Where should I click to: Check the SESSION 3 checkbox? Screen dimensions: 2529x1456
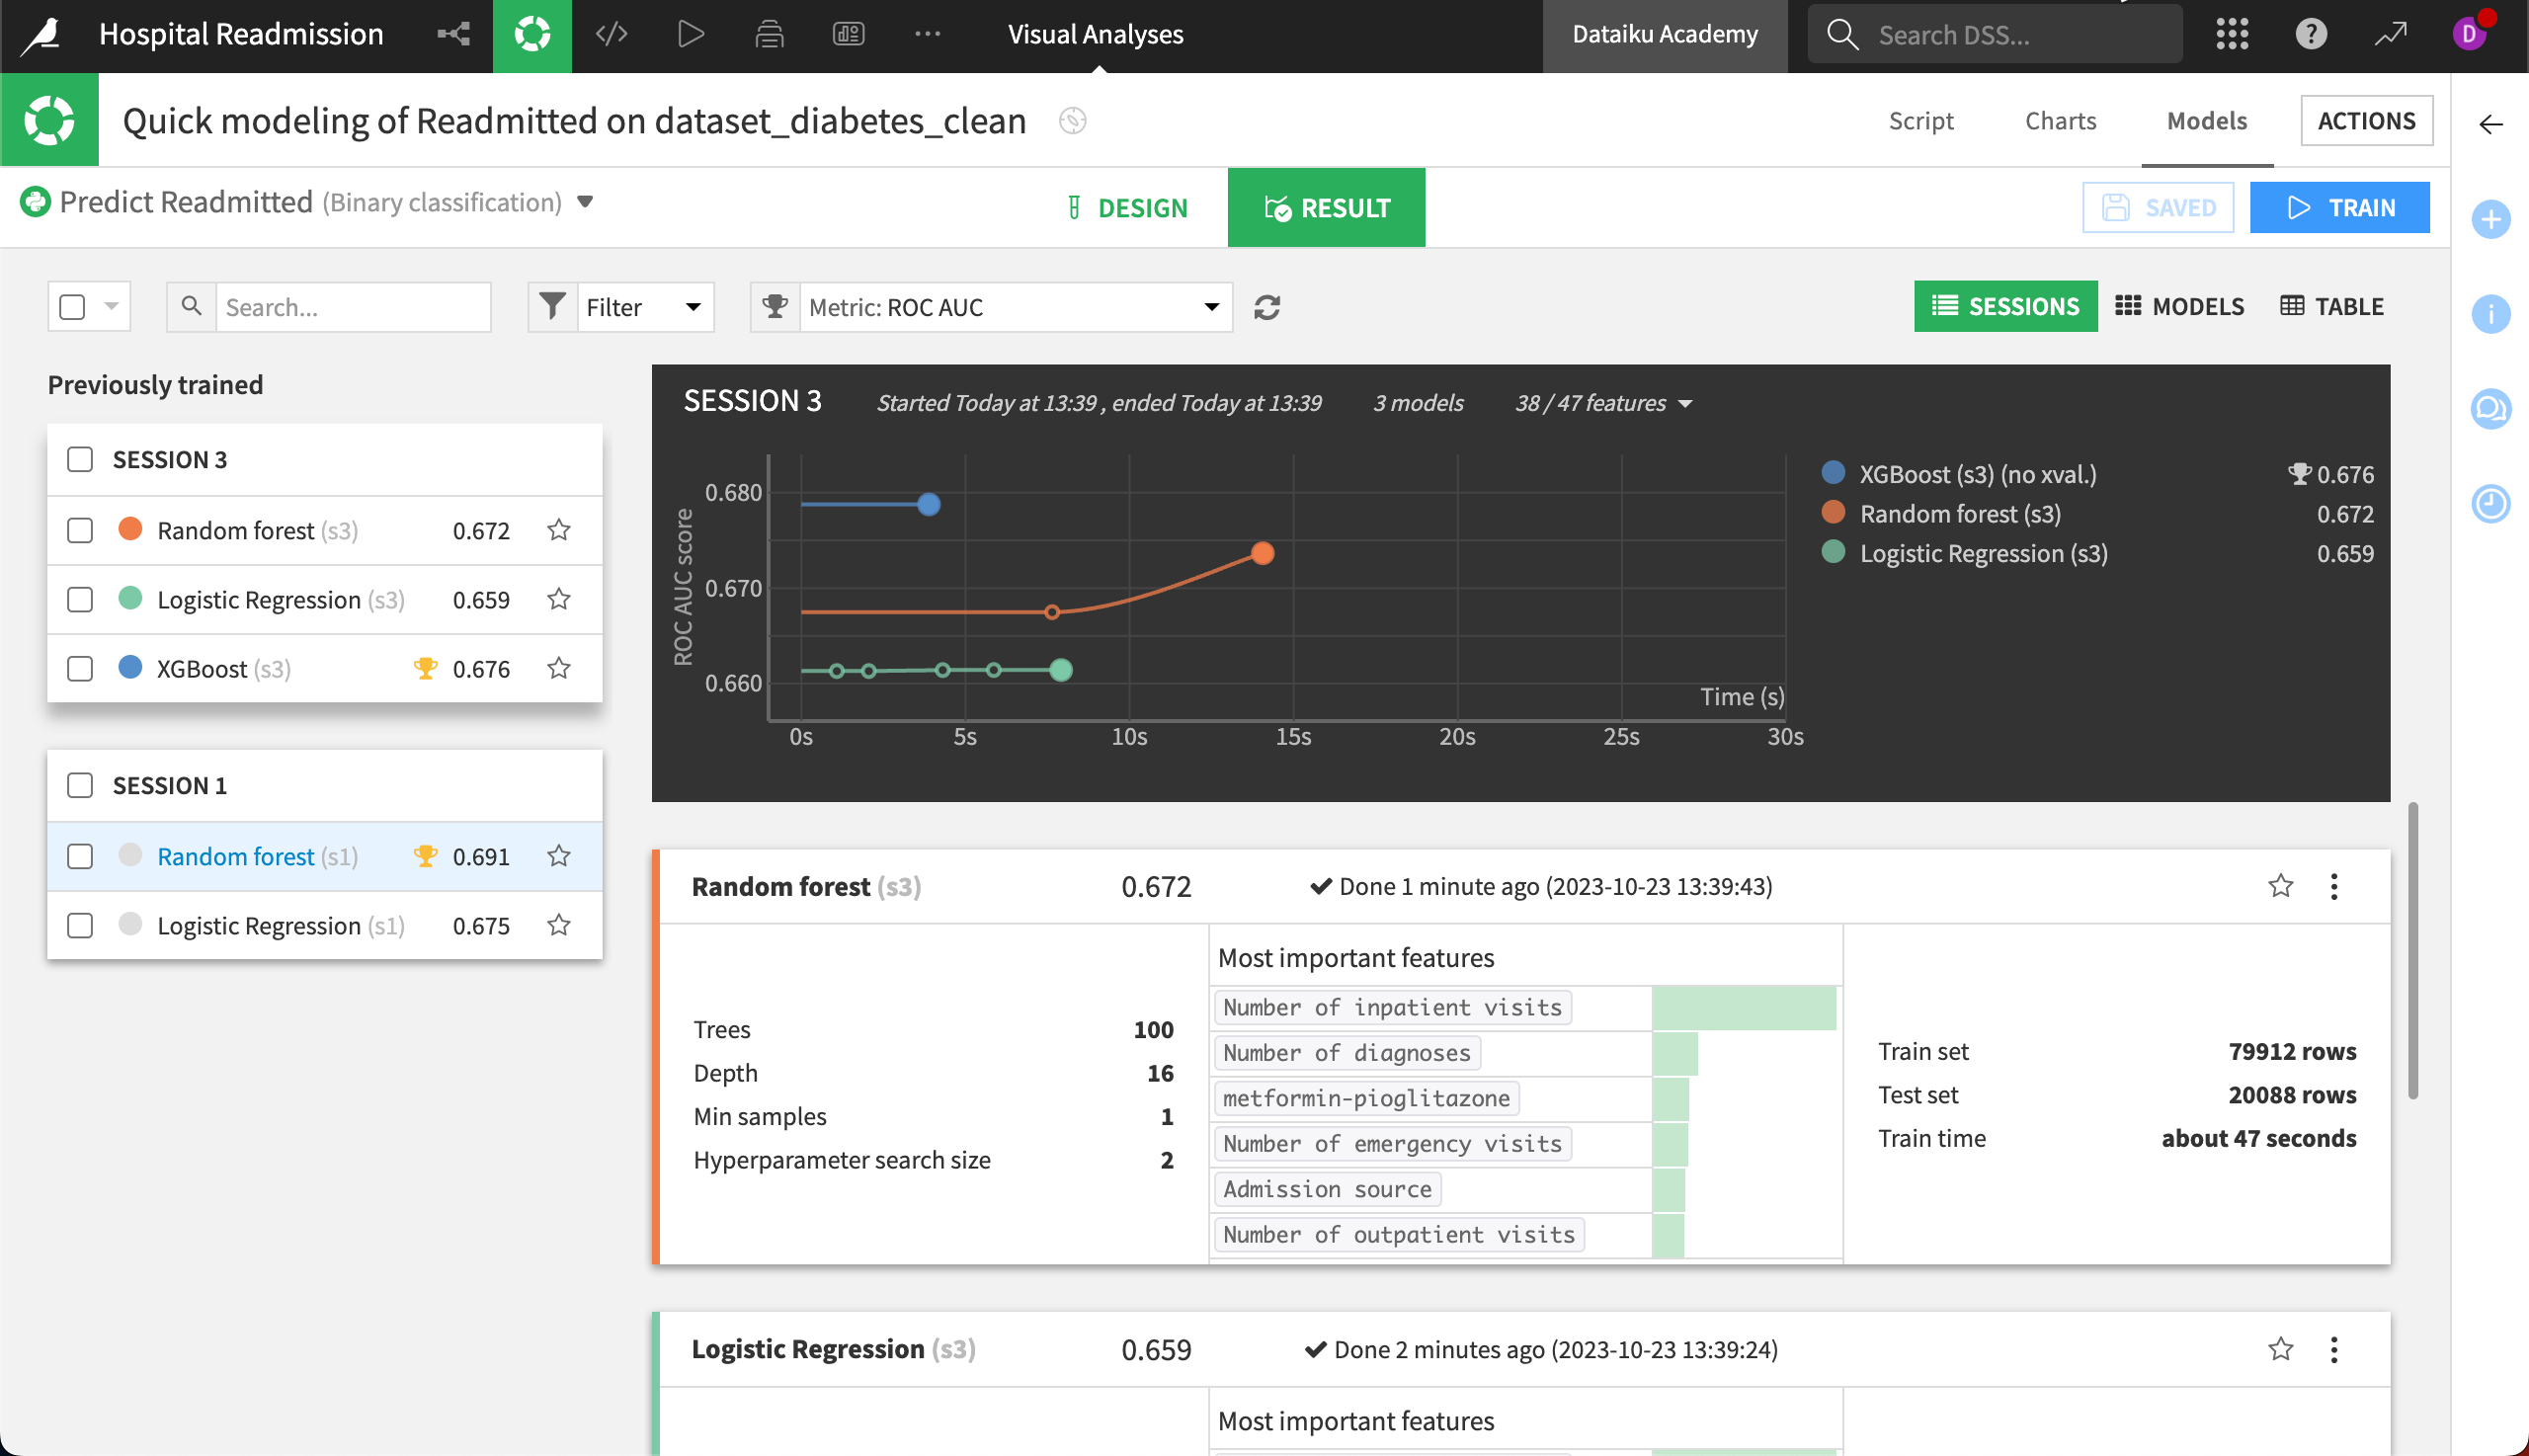pyautogui.click(x=80, y=459)
